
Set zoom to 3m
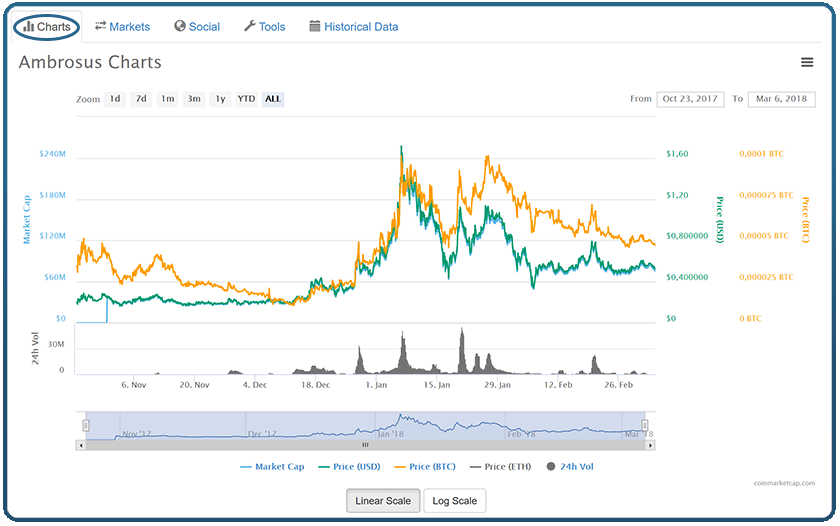tap(194, 99)
